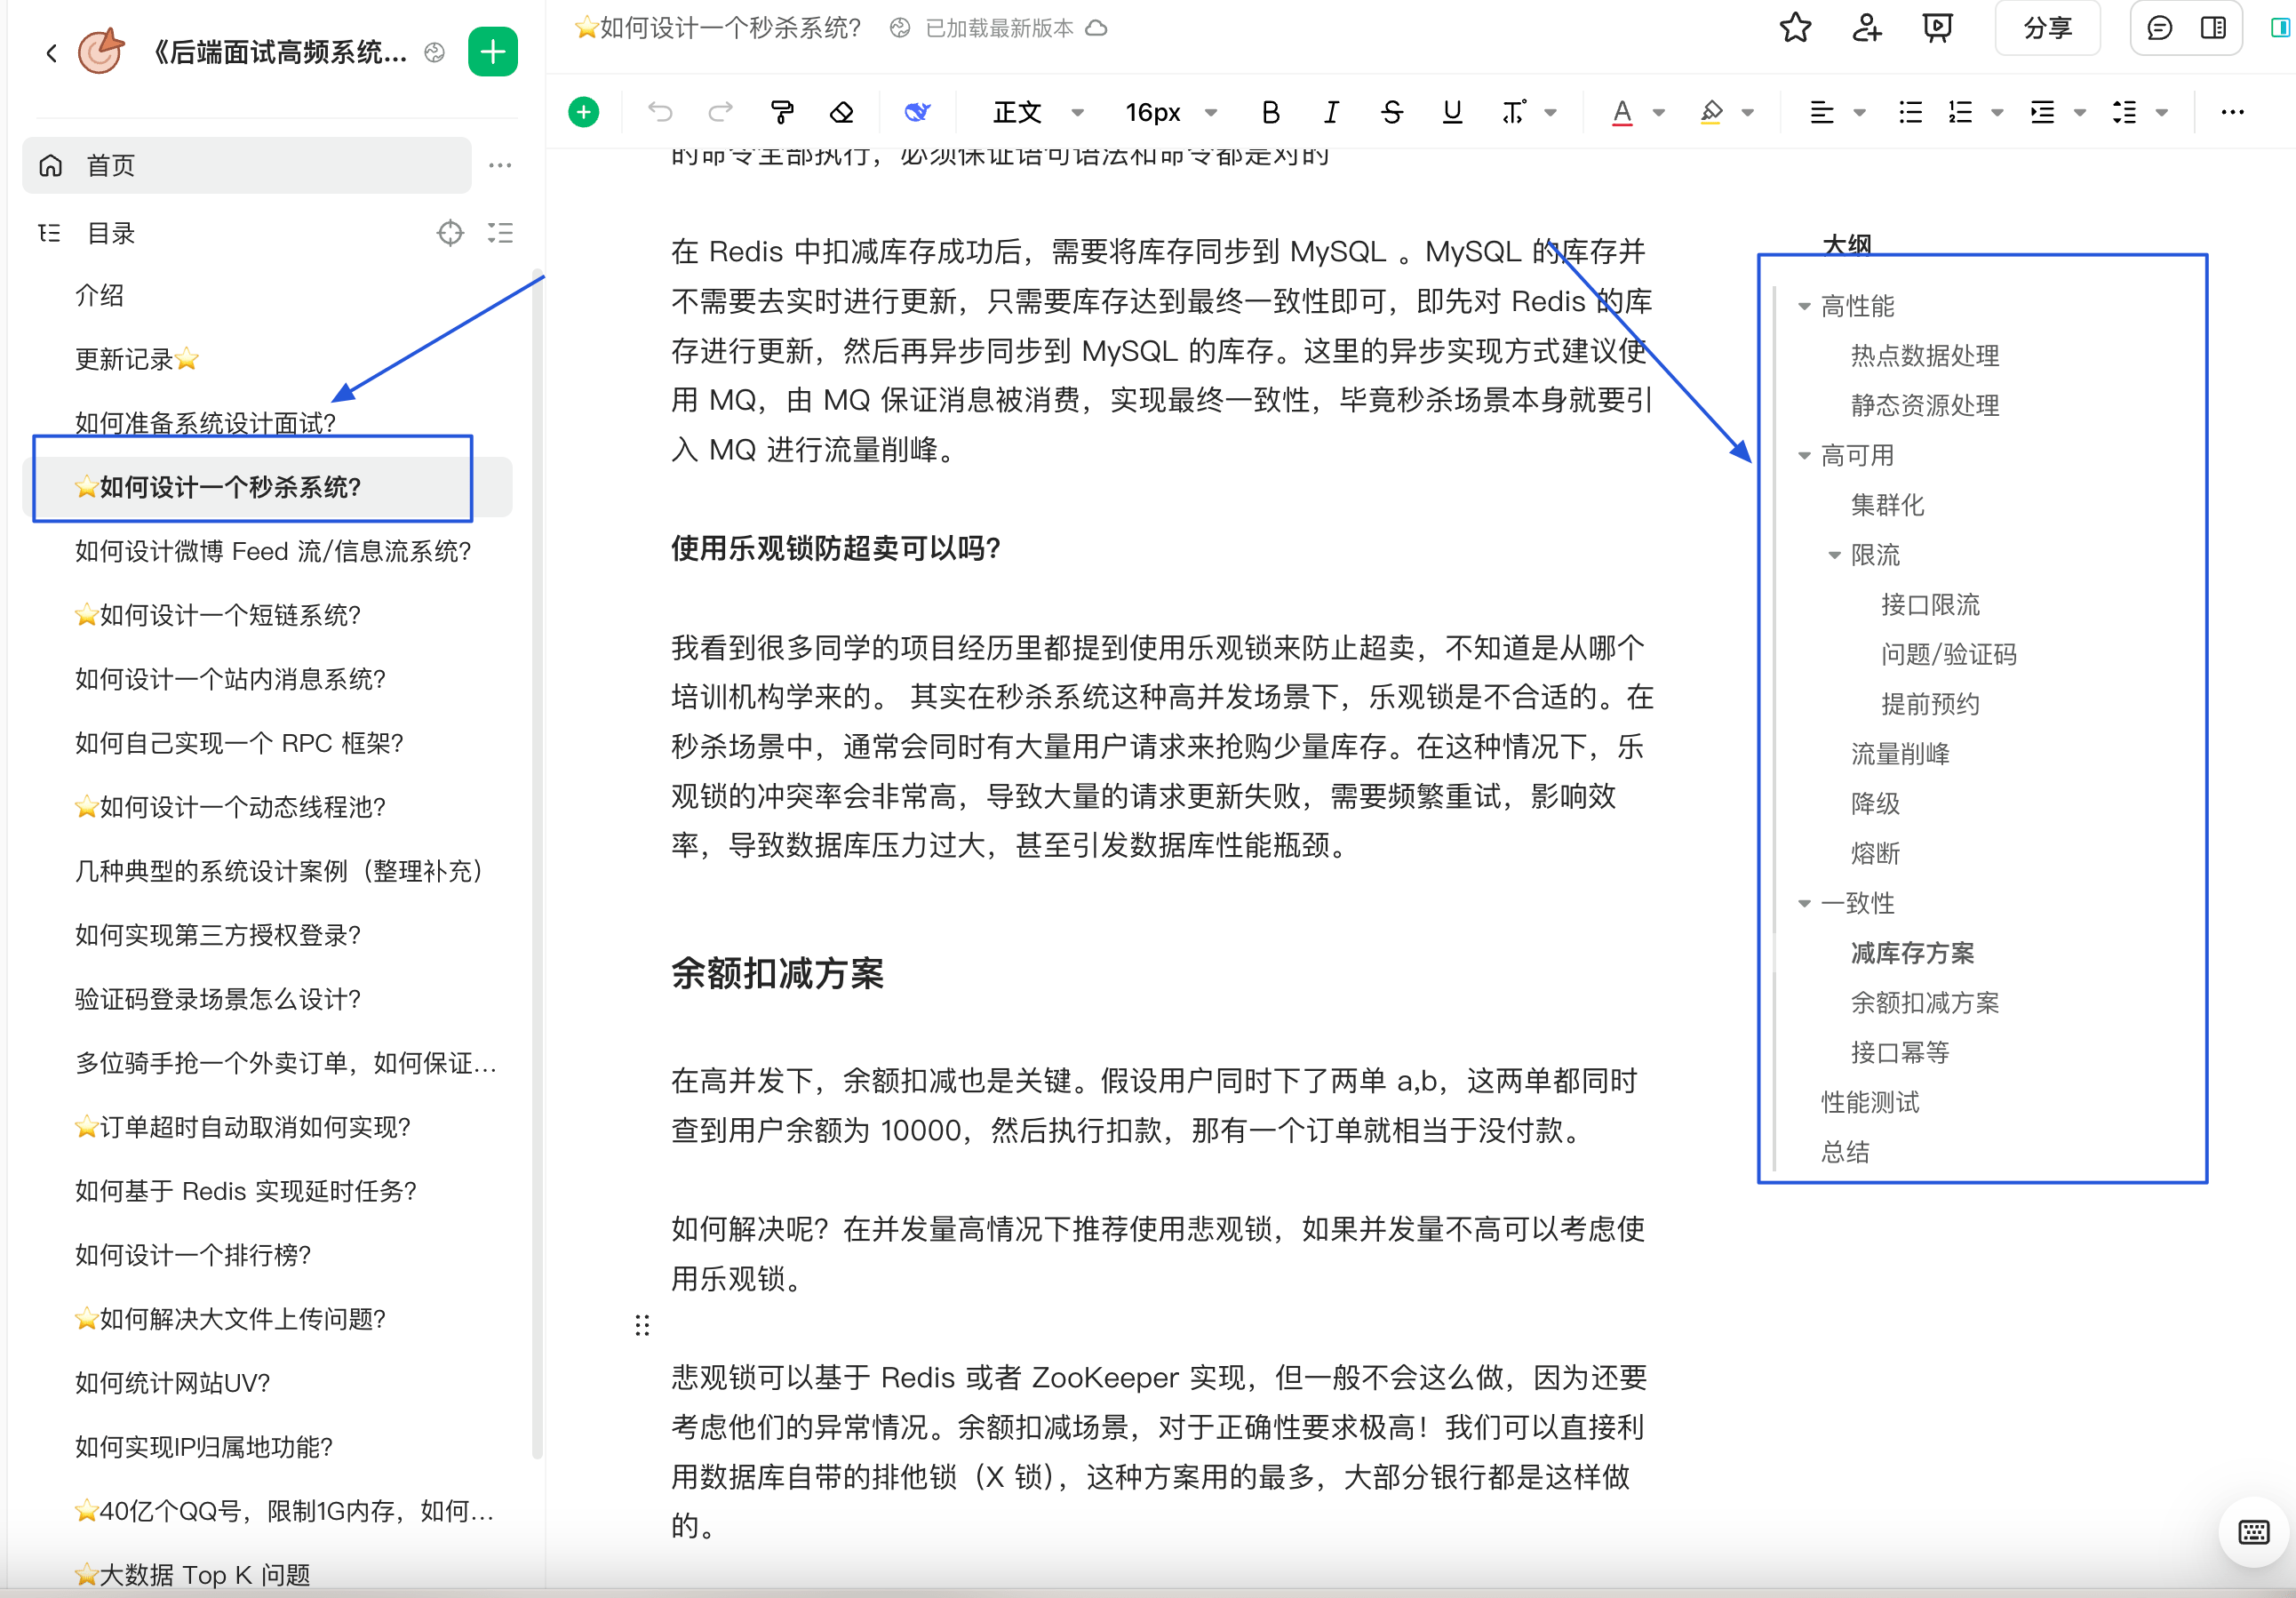Open the AI assistant tool
The height and width of the screenshot is (1598, 2296).
(x=917, y=112)
